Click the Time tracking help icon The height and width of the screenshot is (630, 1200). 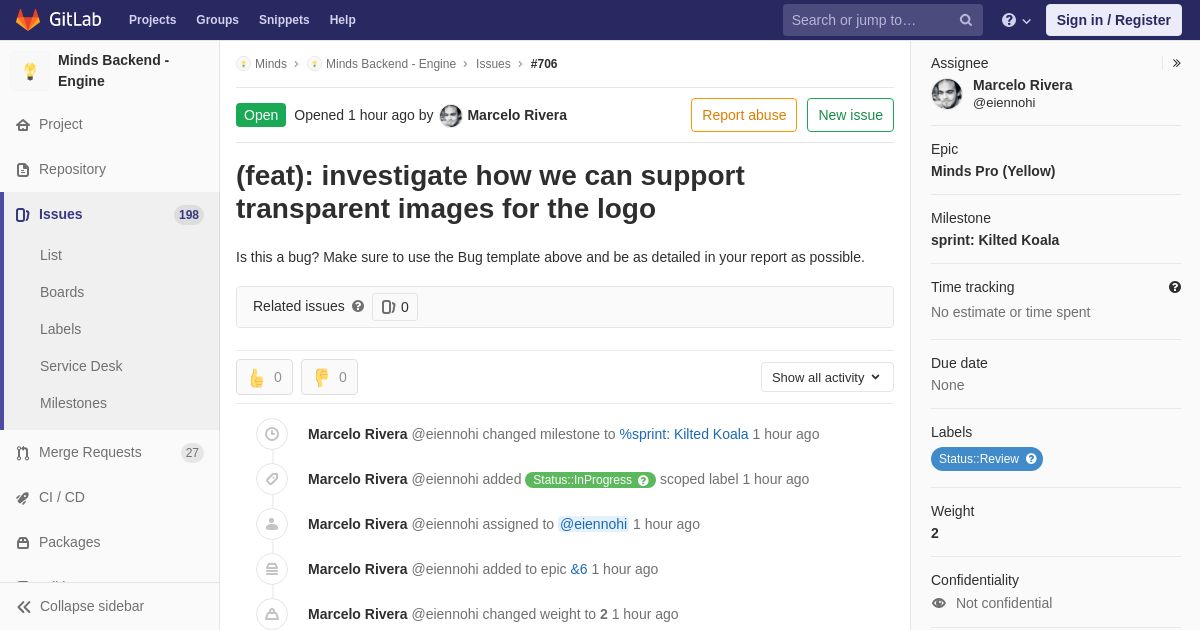(x=1175, y=287)
